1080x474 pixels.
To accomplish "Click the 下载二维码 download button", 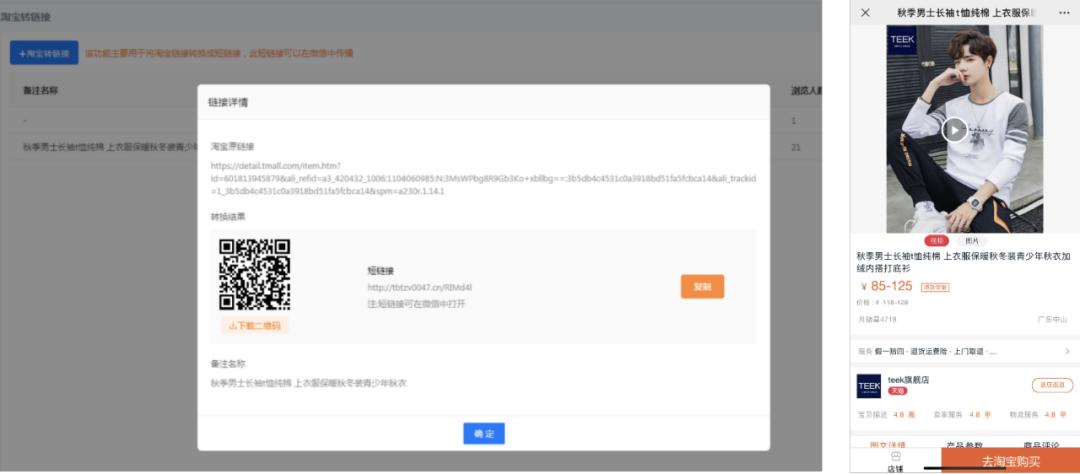I will coord(255,325).
